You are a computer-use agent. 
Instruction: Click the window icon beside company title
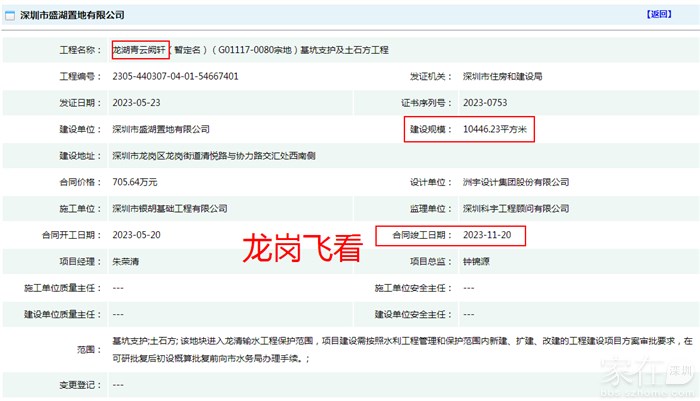(x=10, y=16)
